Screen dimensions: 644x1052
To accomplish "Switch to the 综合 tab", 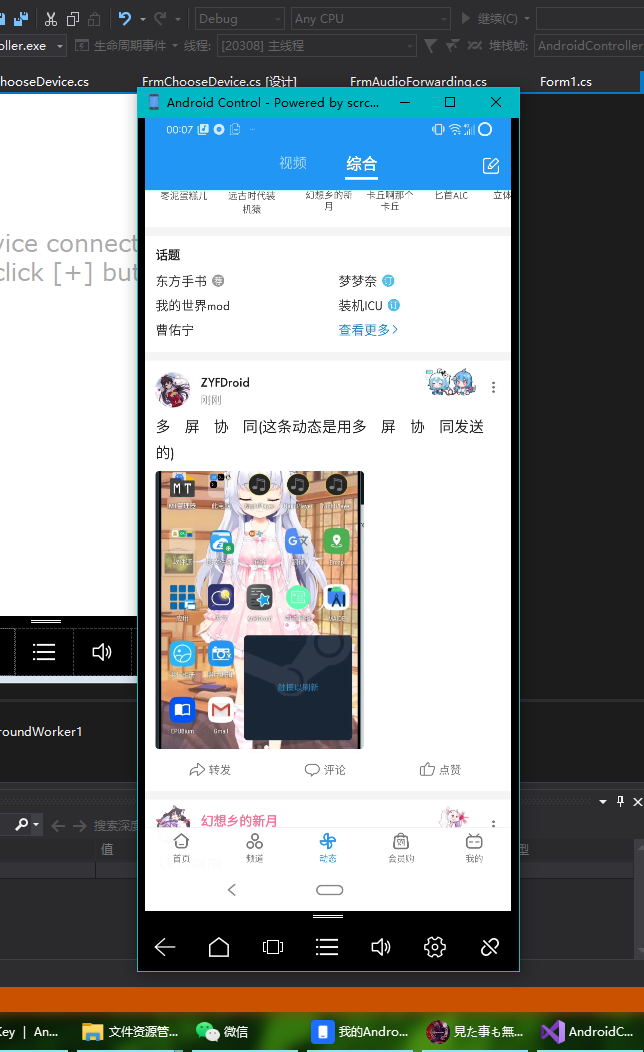I will (x=362, y=163).
